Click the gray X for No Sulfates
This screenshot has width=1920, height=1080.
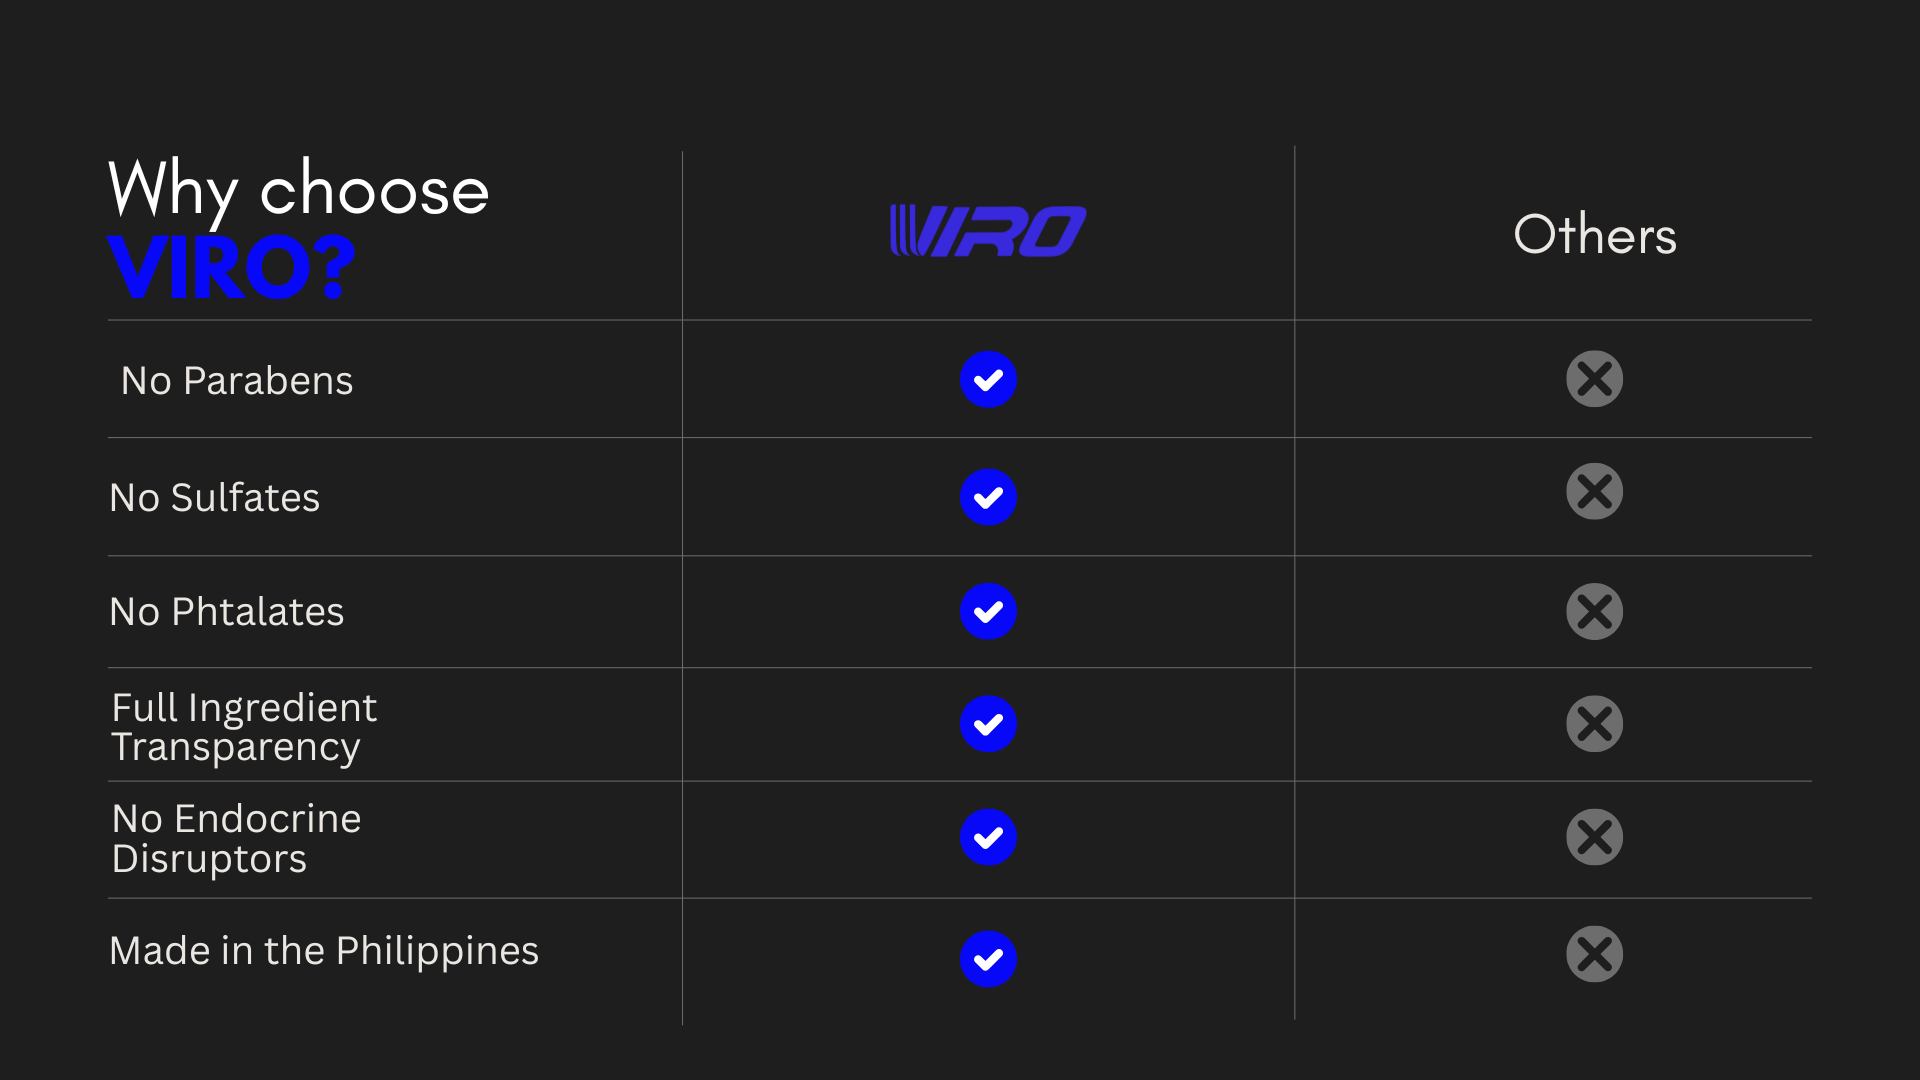tap(1594, 491)
